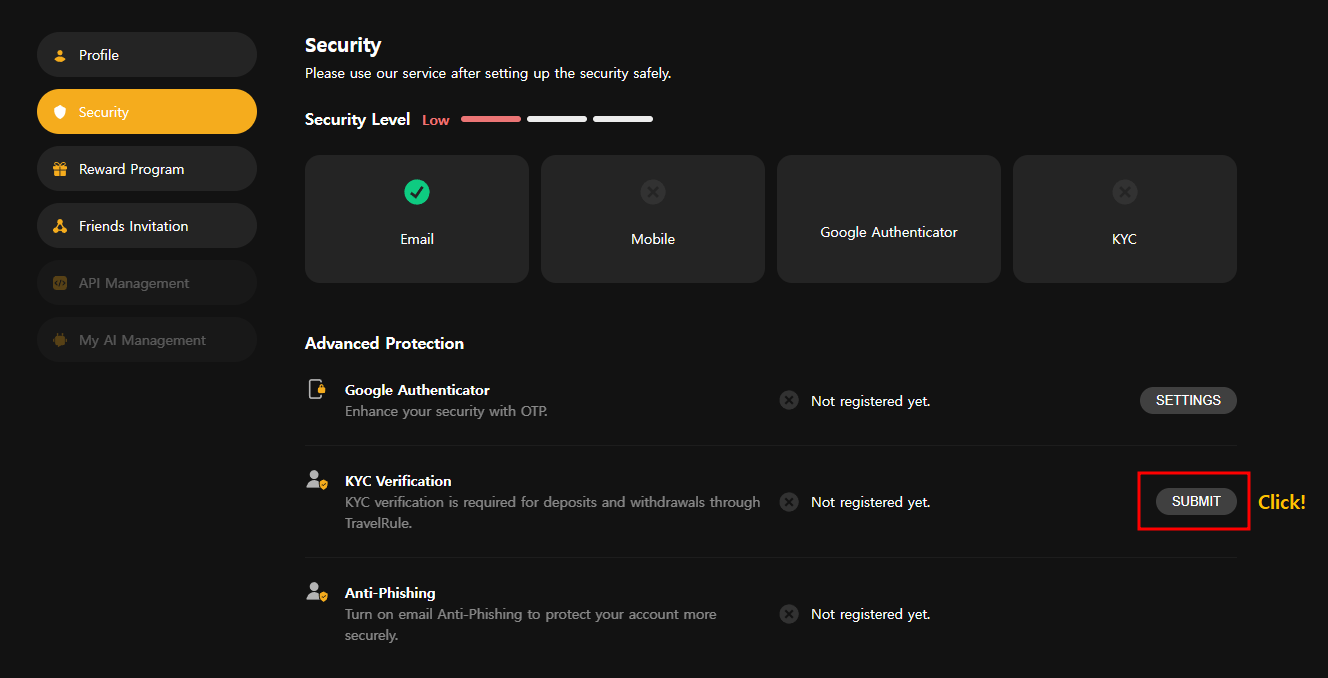The height and width of the screenshot is (678, 1328).
Task: Click the X icon on Mobile card
Action: (653, 191)
